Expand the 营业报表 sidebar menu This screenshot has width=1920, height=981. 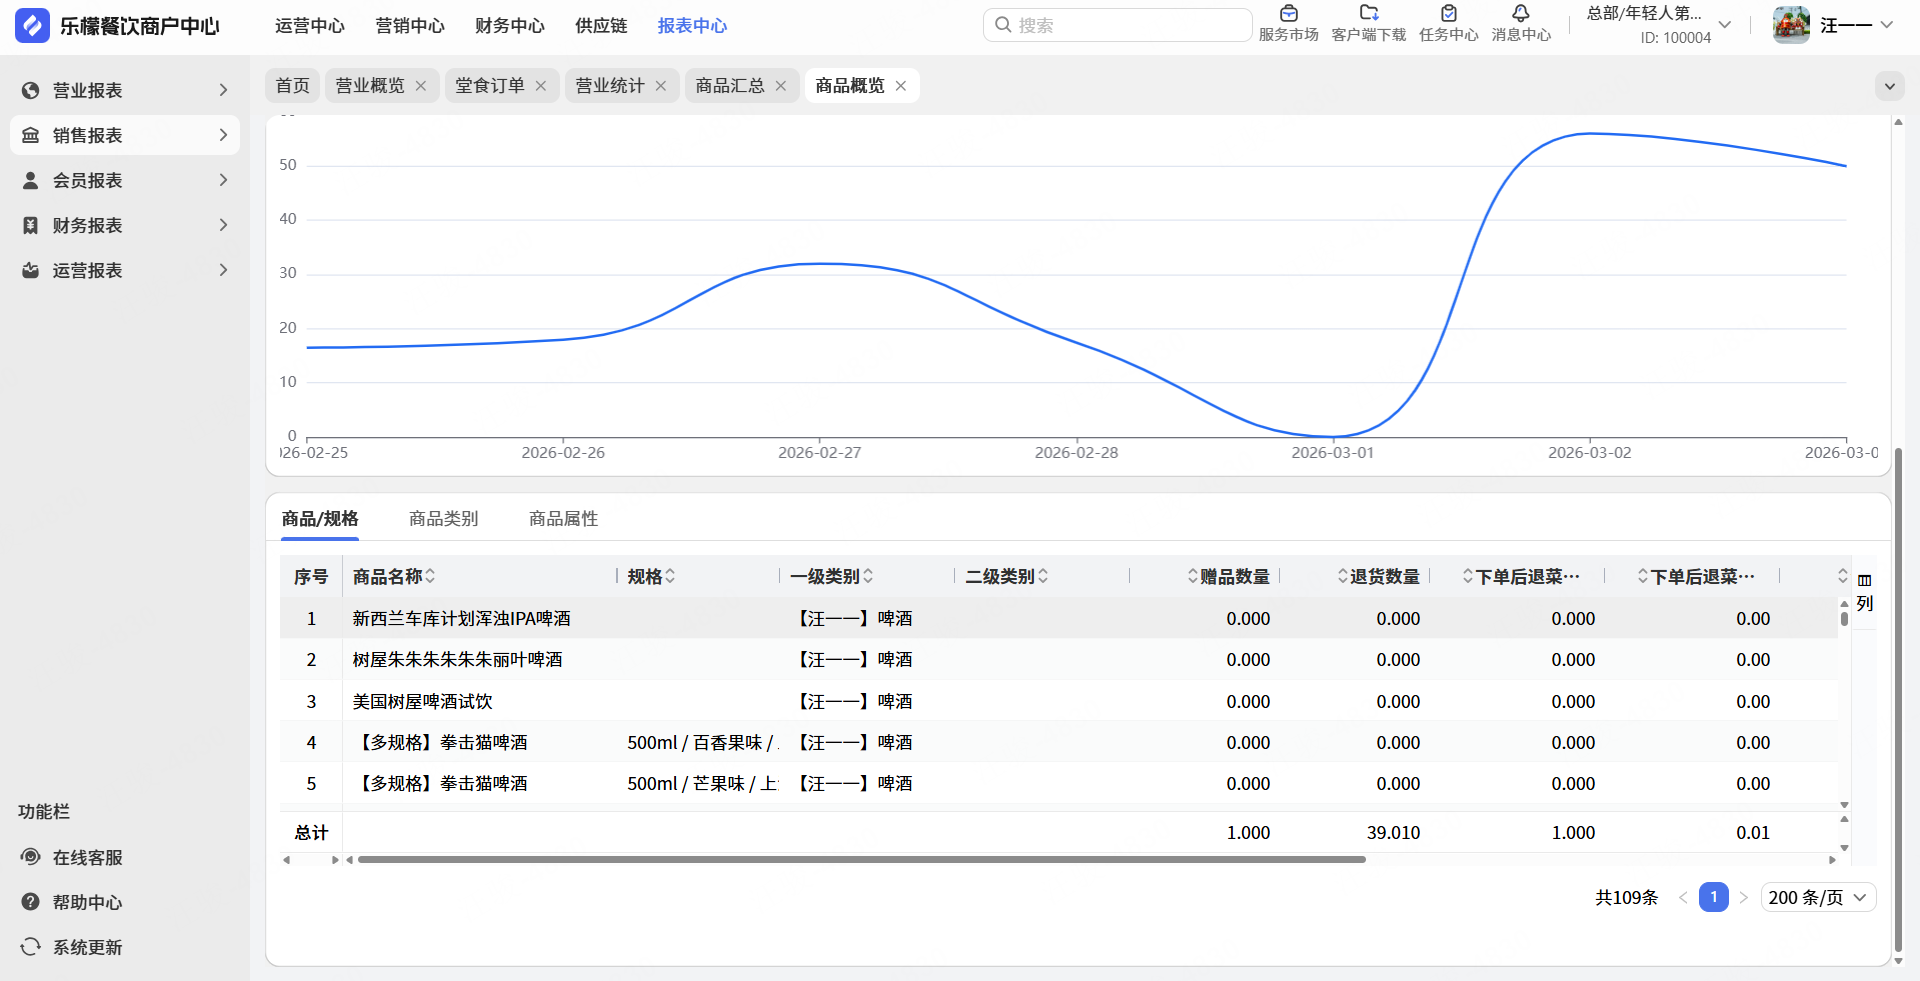[125, 90]
